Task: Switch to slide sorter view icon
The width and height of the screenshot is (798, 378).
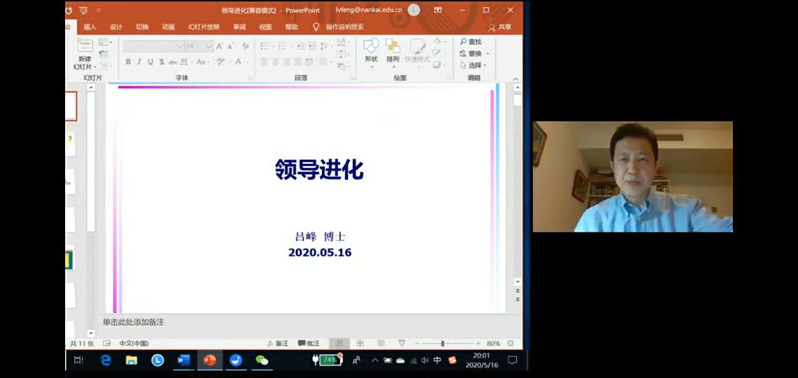Action: tap(360, 343)
